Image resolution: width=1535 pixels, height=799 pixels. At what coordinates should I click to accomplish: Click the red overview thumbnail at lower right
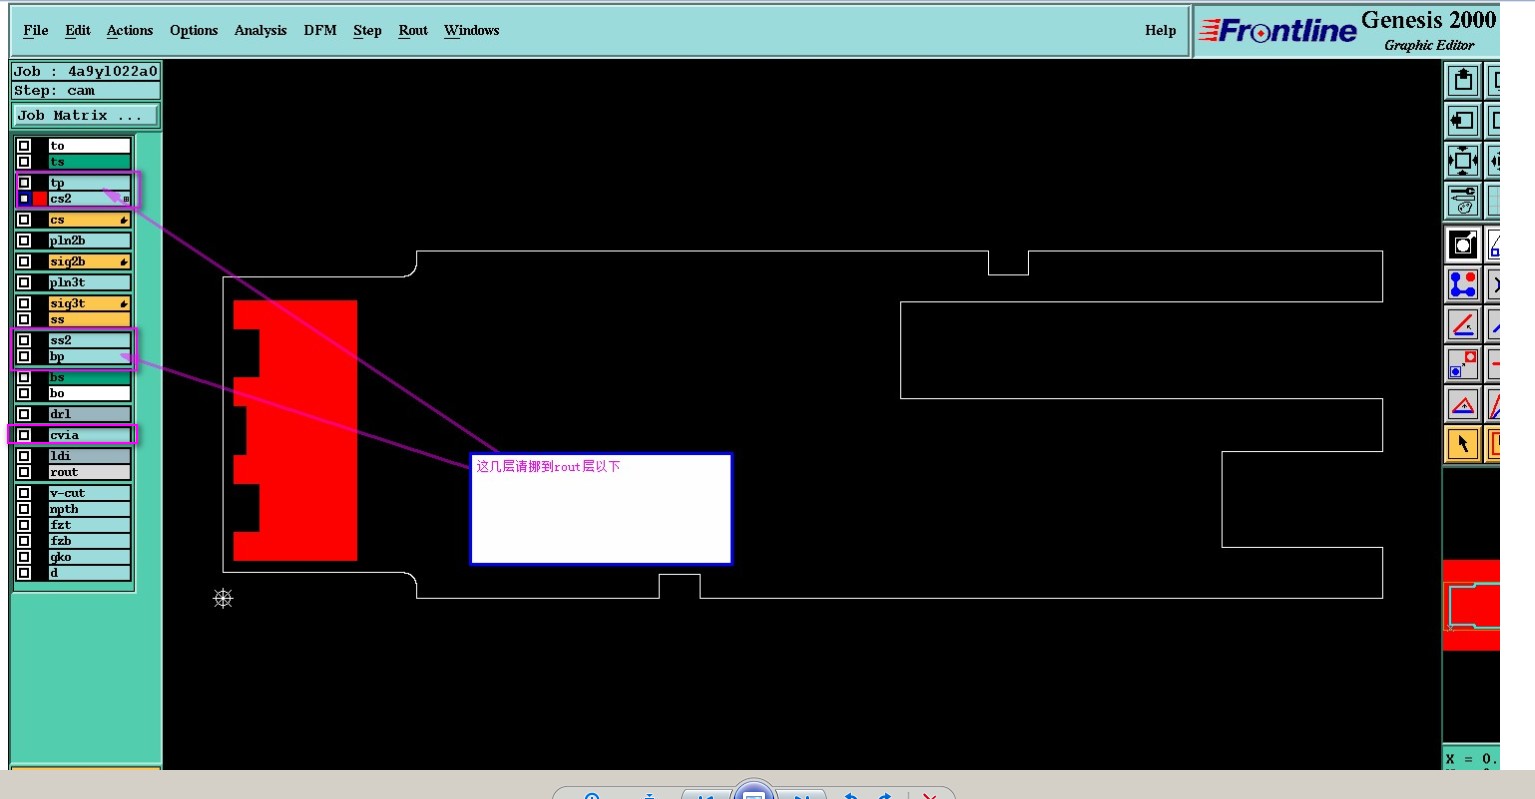1471,605
